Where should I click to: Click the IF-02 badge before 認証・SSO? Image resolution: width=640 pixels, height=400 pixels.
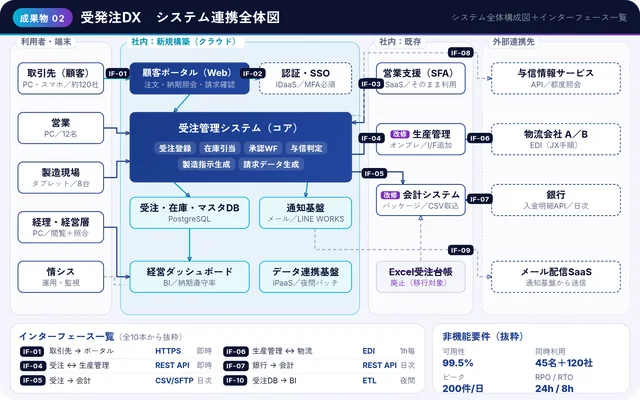(252, 73)
